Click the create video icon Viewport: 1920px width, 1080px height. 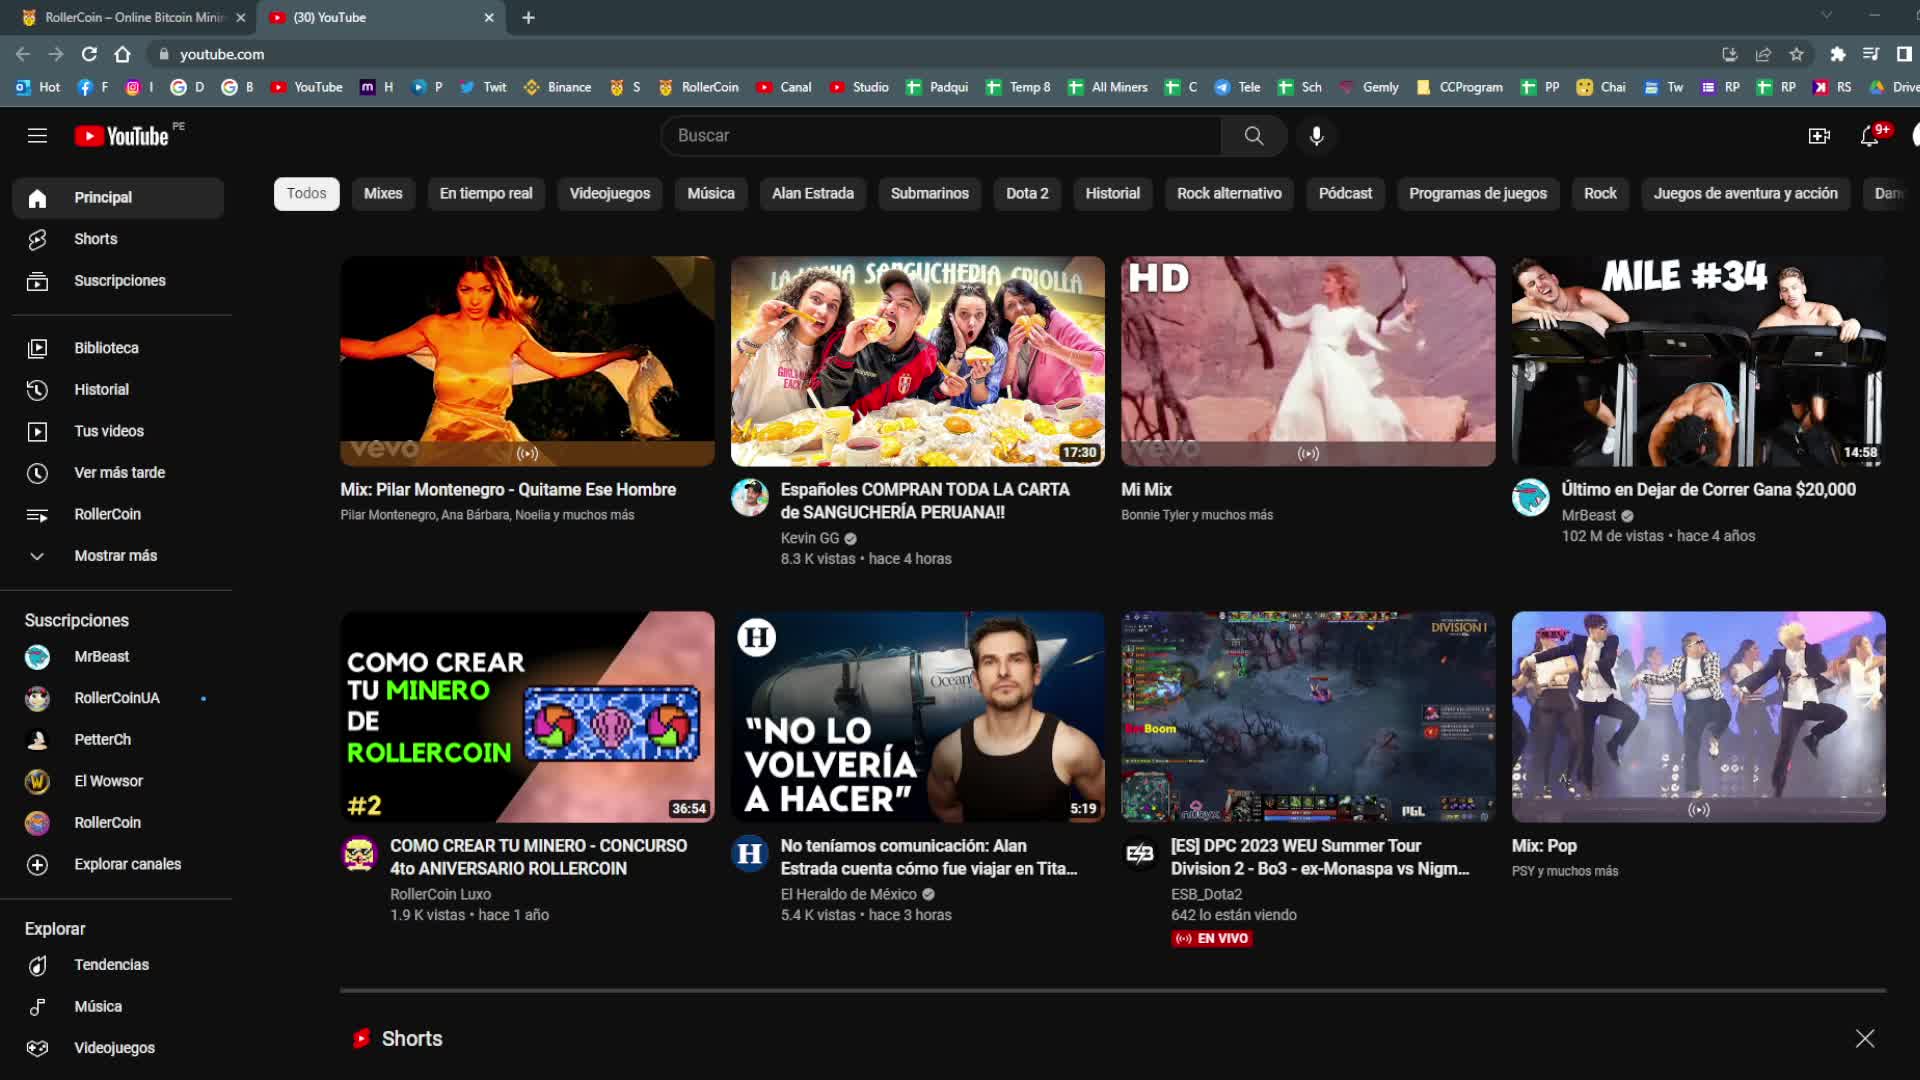pyautogui.click(x=1819, y=135)
